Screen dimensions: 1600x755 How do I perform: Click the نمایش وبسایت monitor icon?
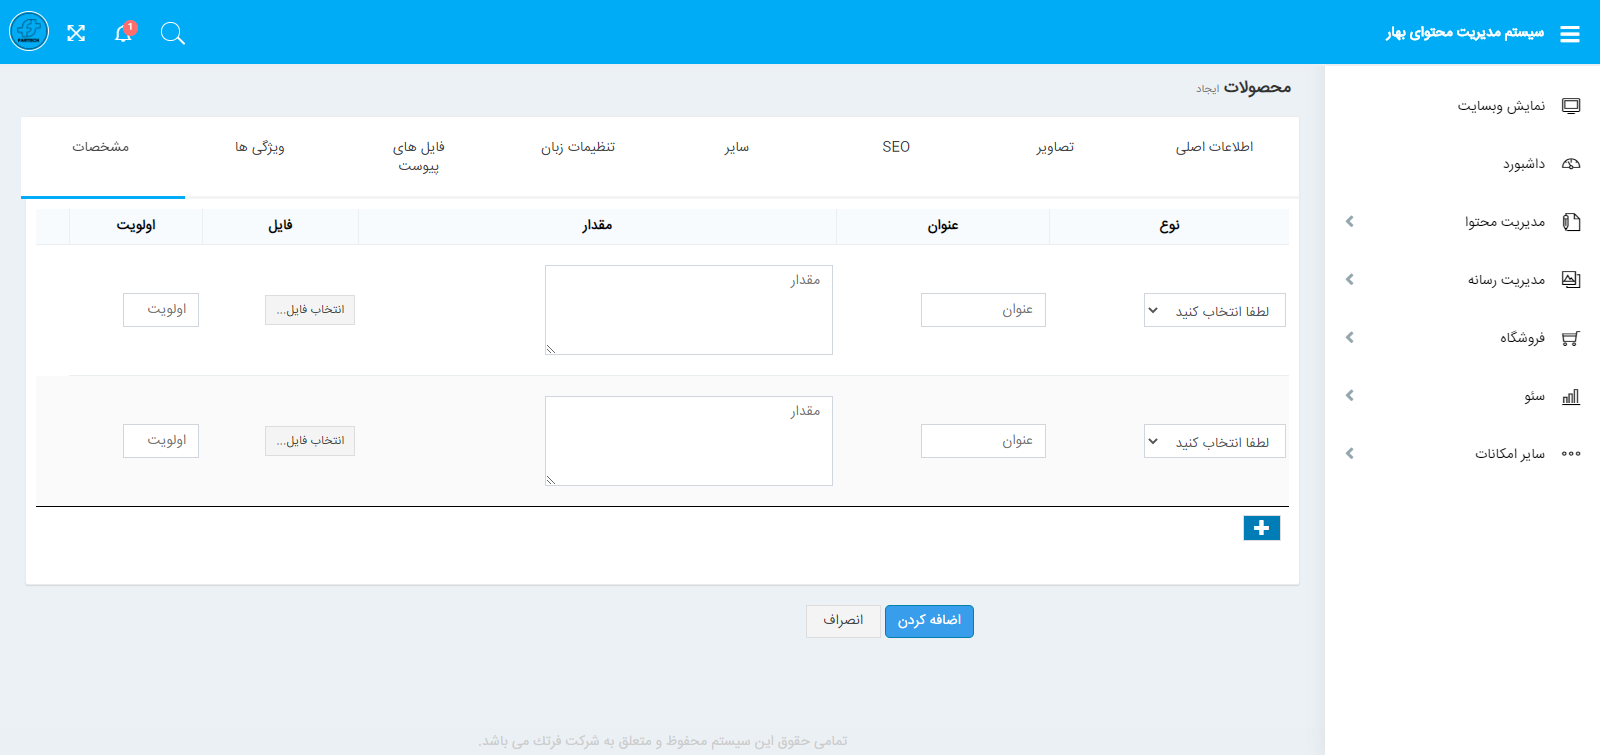point(1571,106)
